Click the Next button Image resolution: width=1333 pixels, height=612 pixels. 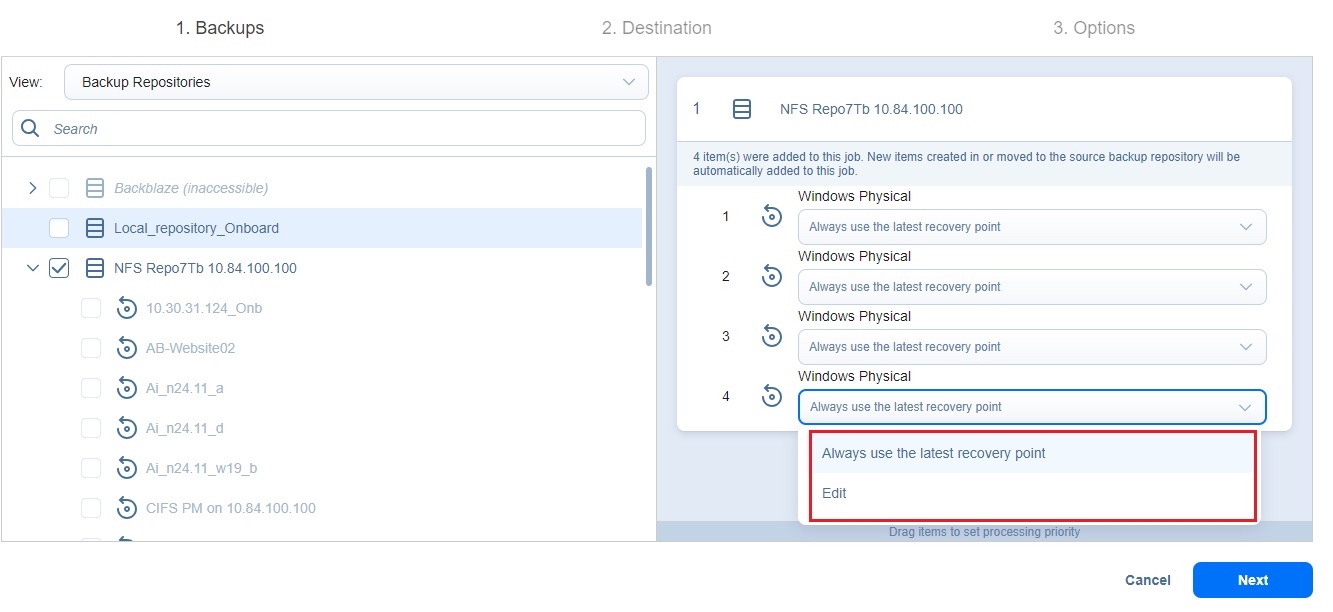1252,580
